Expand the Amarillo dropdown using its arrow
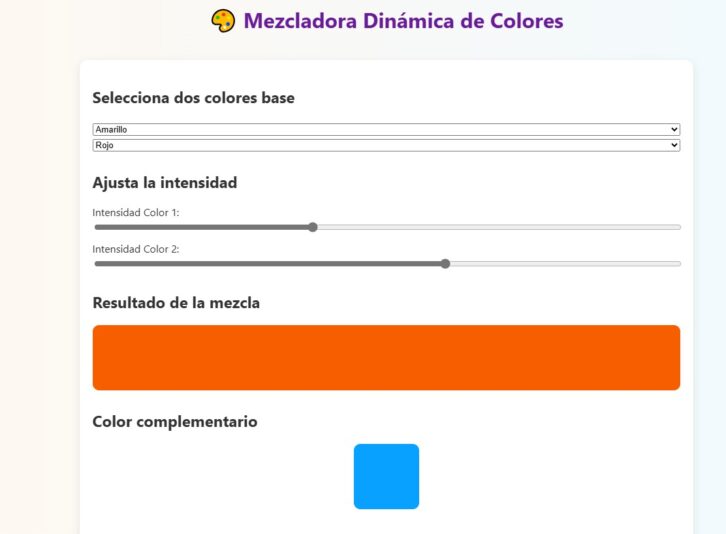The image size is (726, 534). (x=675, y=130)
